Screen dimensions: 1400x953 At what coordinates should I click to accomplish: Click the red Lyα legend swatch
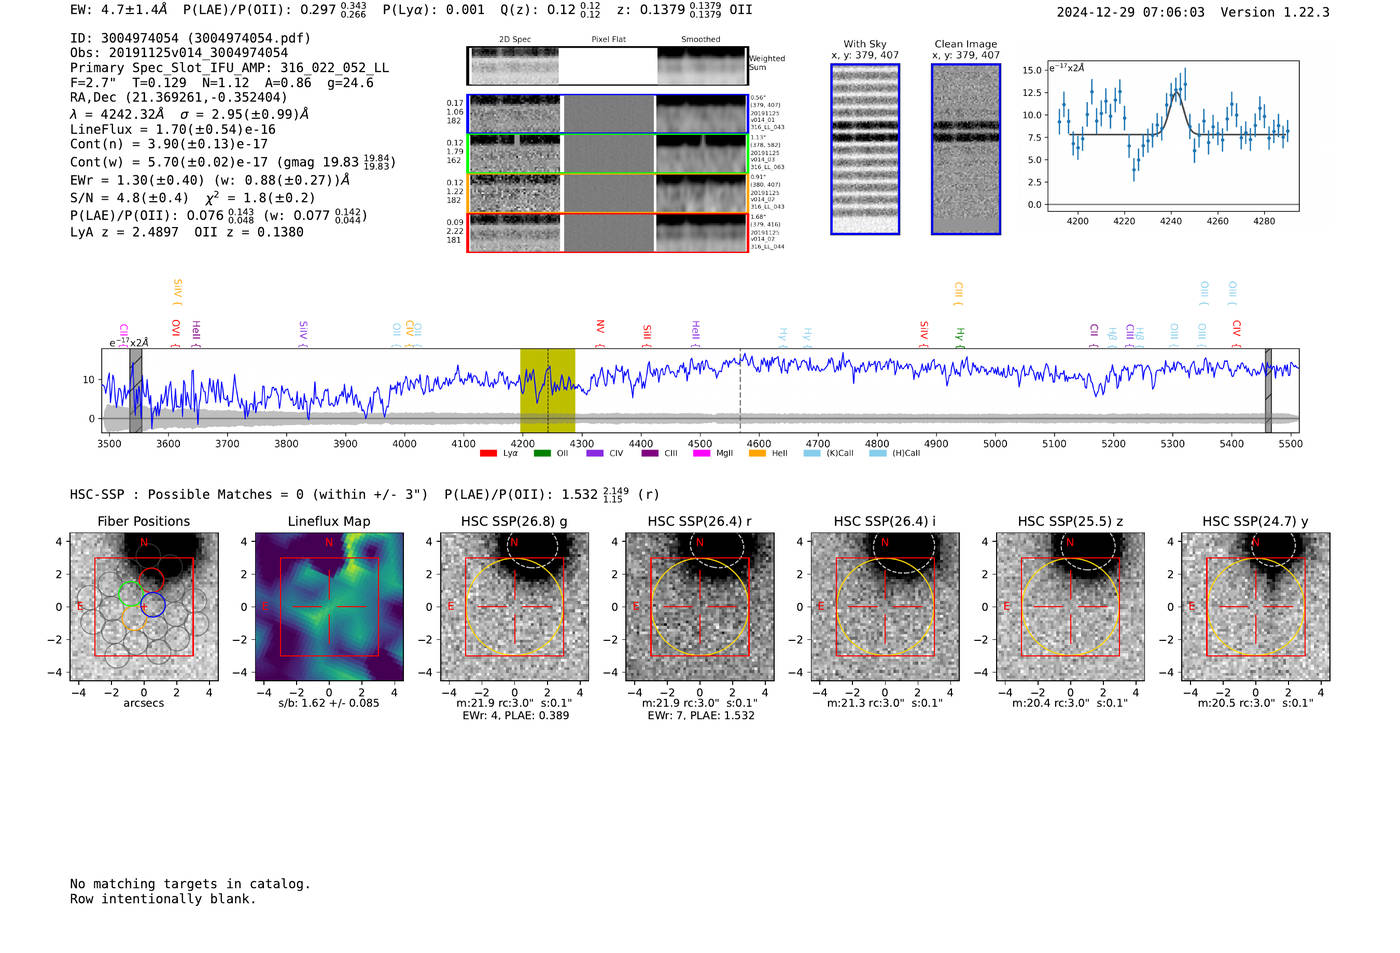488,453
